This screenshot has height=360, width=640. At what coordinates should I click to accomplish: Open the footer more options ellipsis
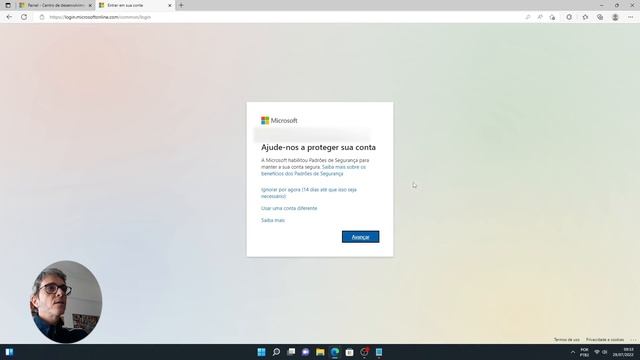(x=633, y=340)
